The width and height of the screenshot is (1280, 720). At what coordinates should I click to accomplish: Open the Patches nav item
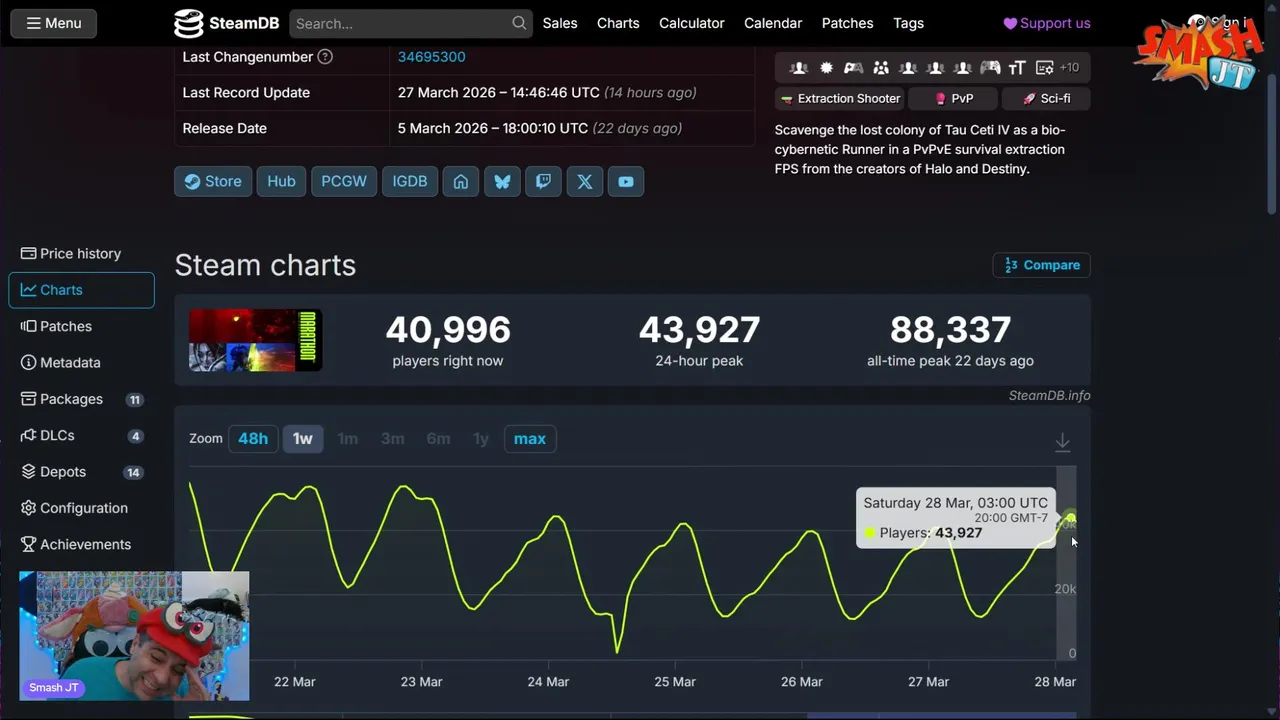[847, 23]
